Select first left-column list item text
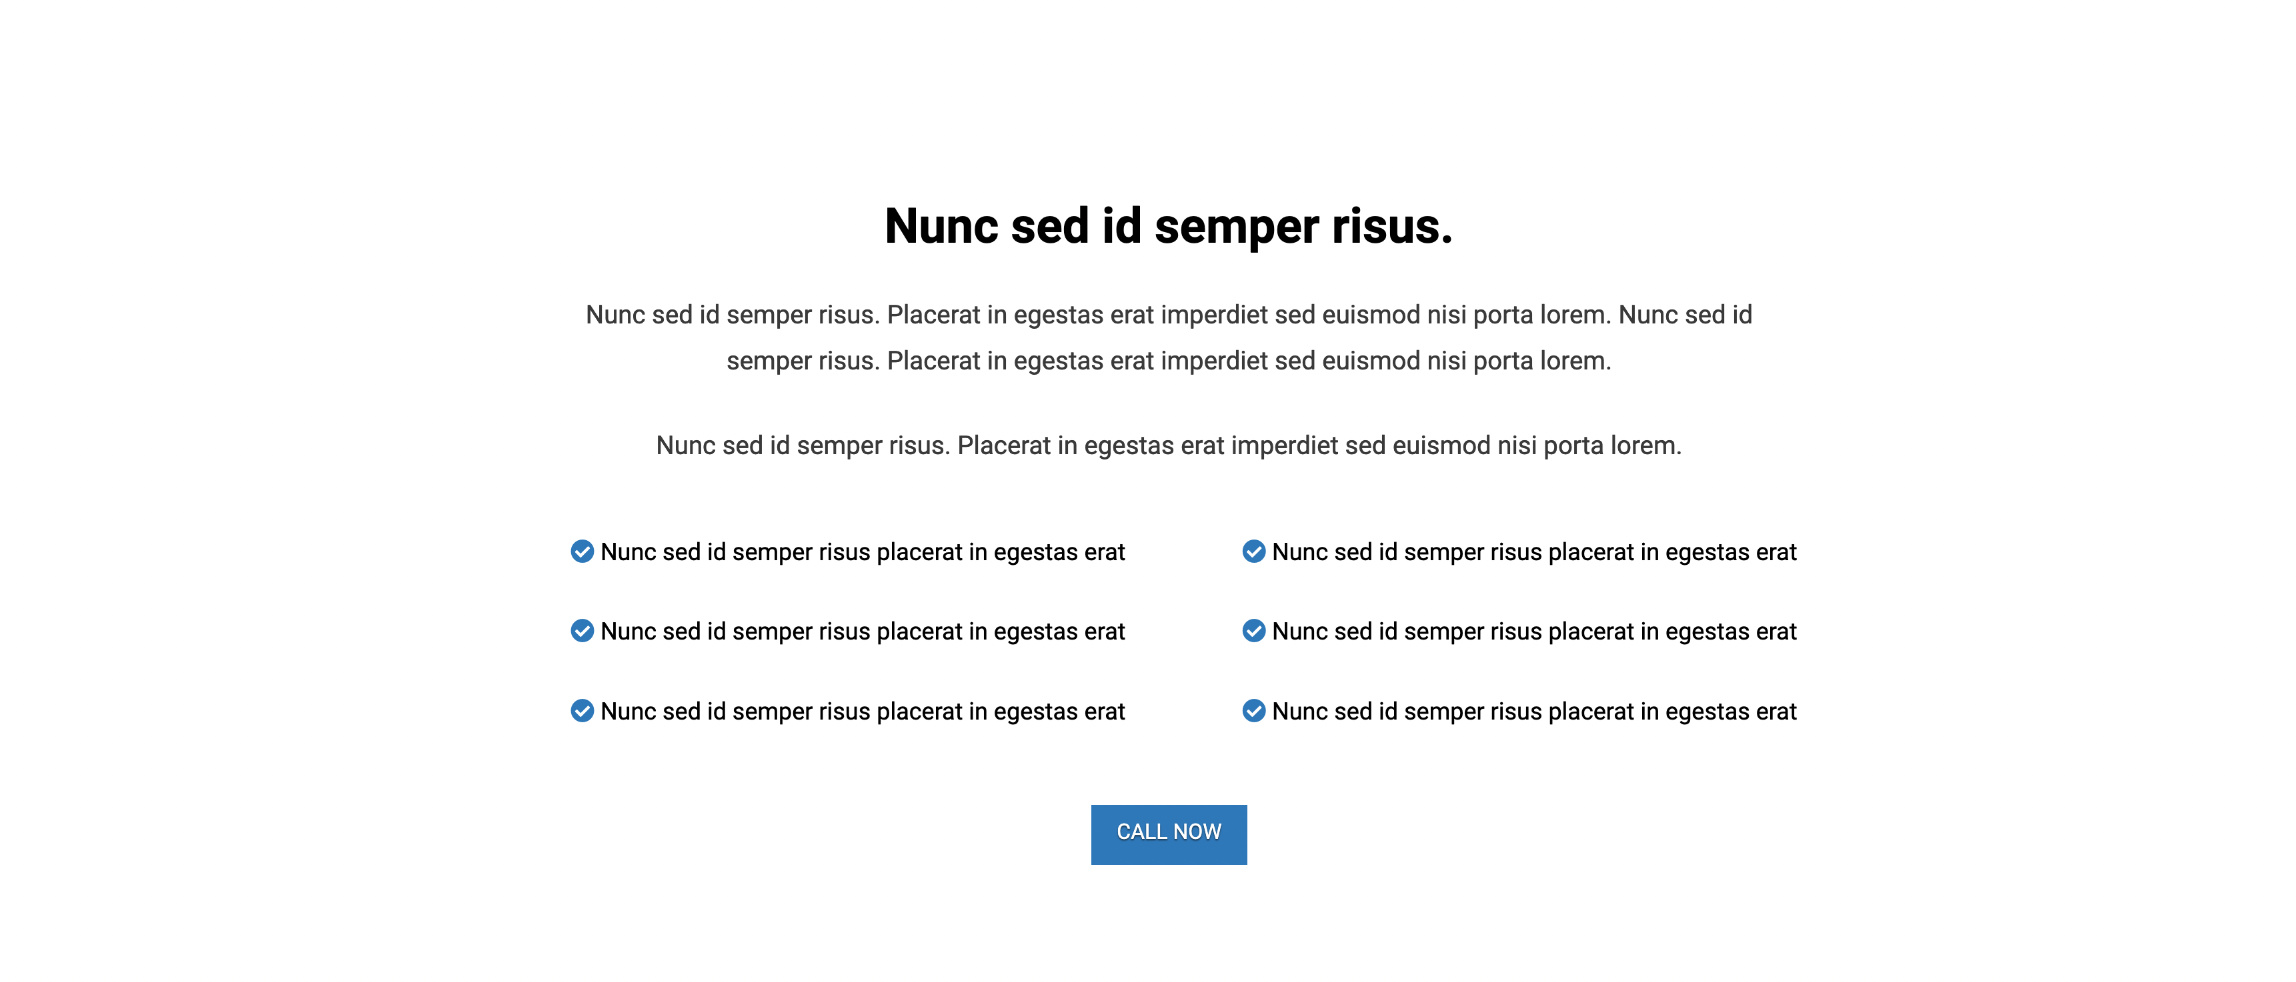This screenshot has height=982, width=2296. coord(863,552)
